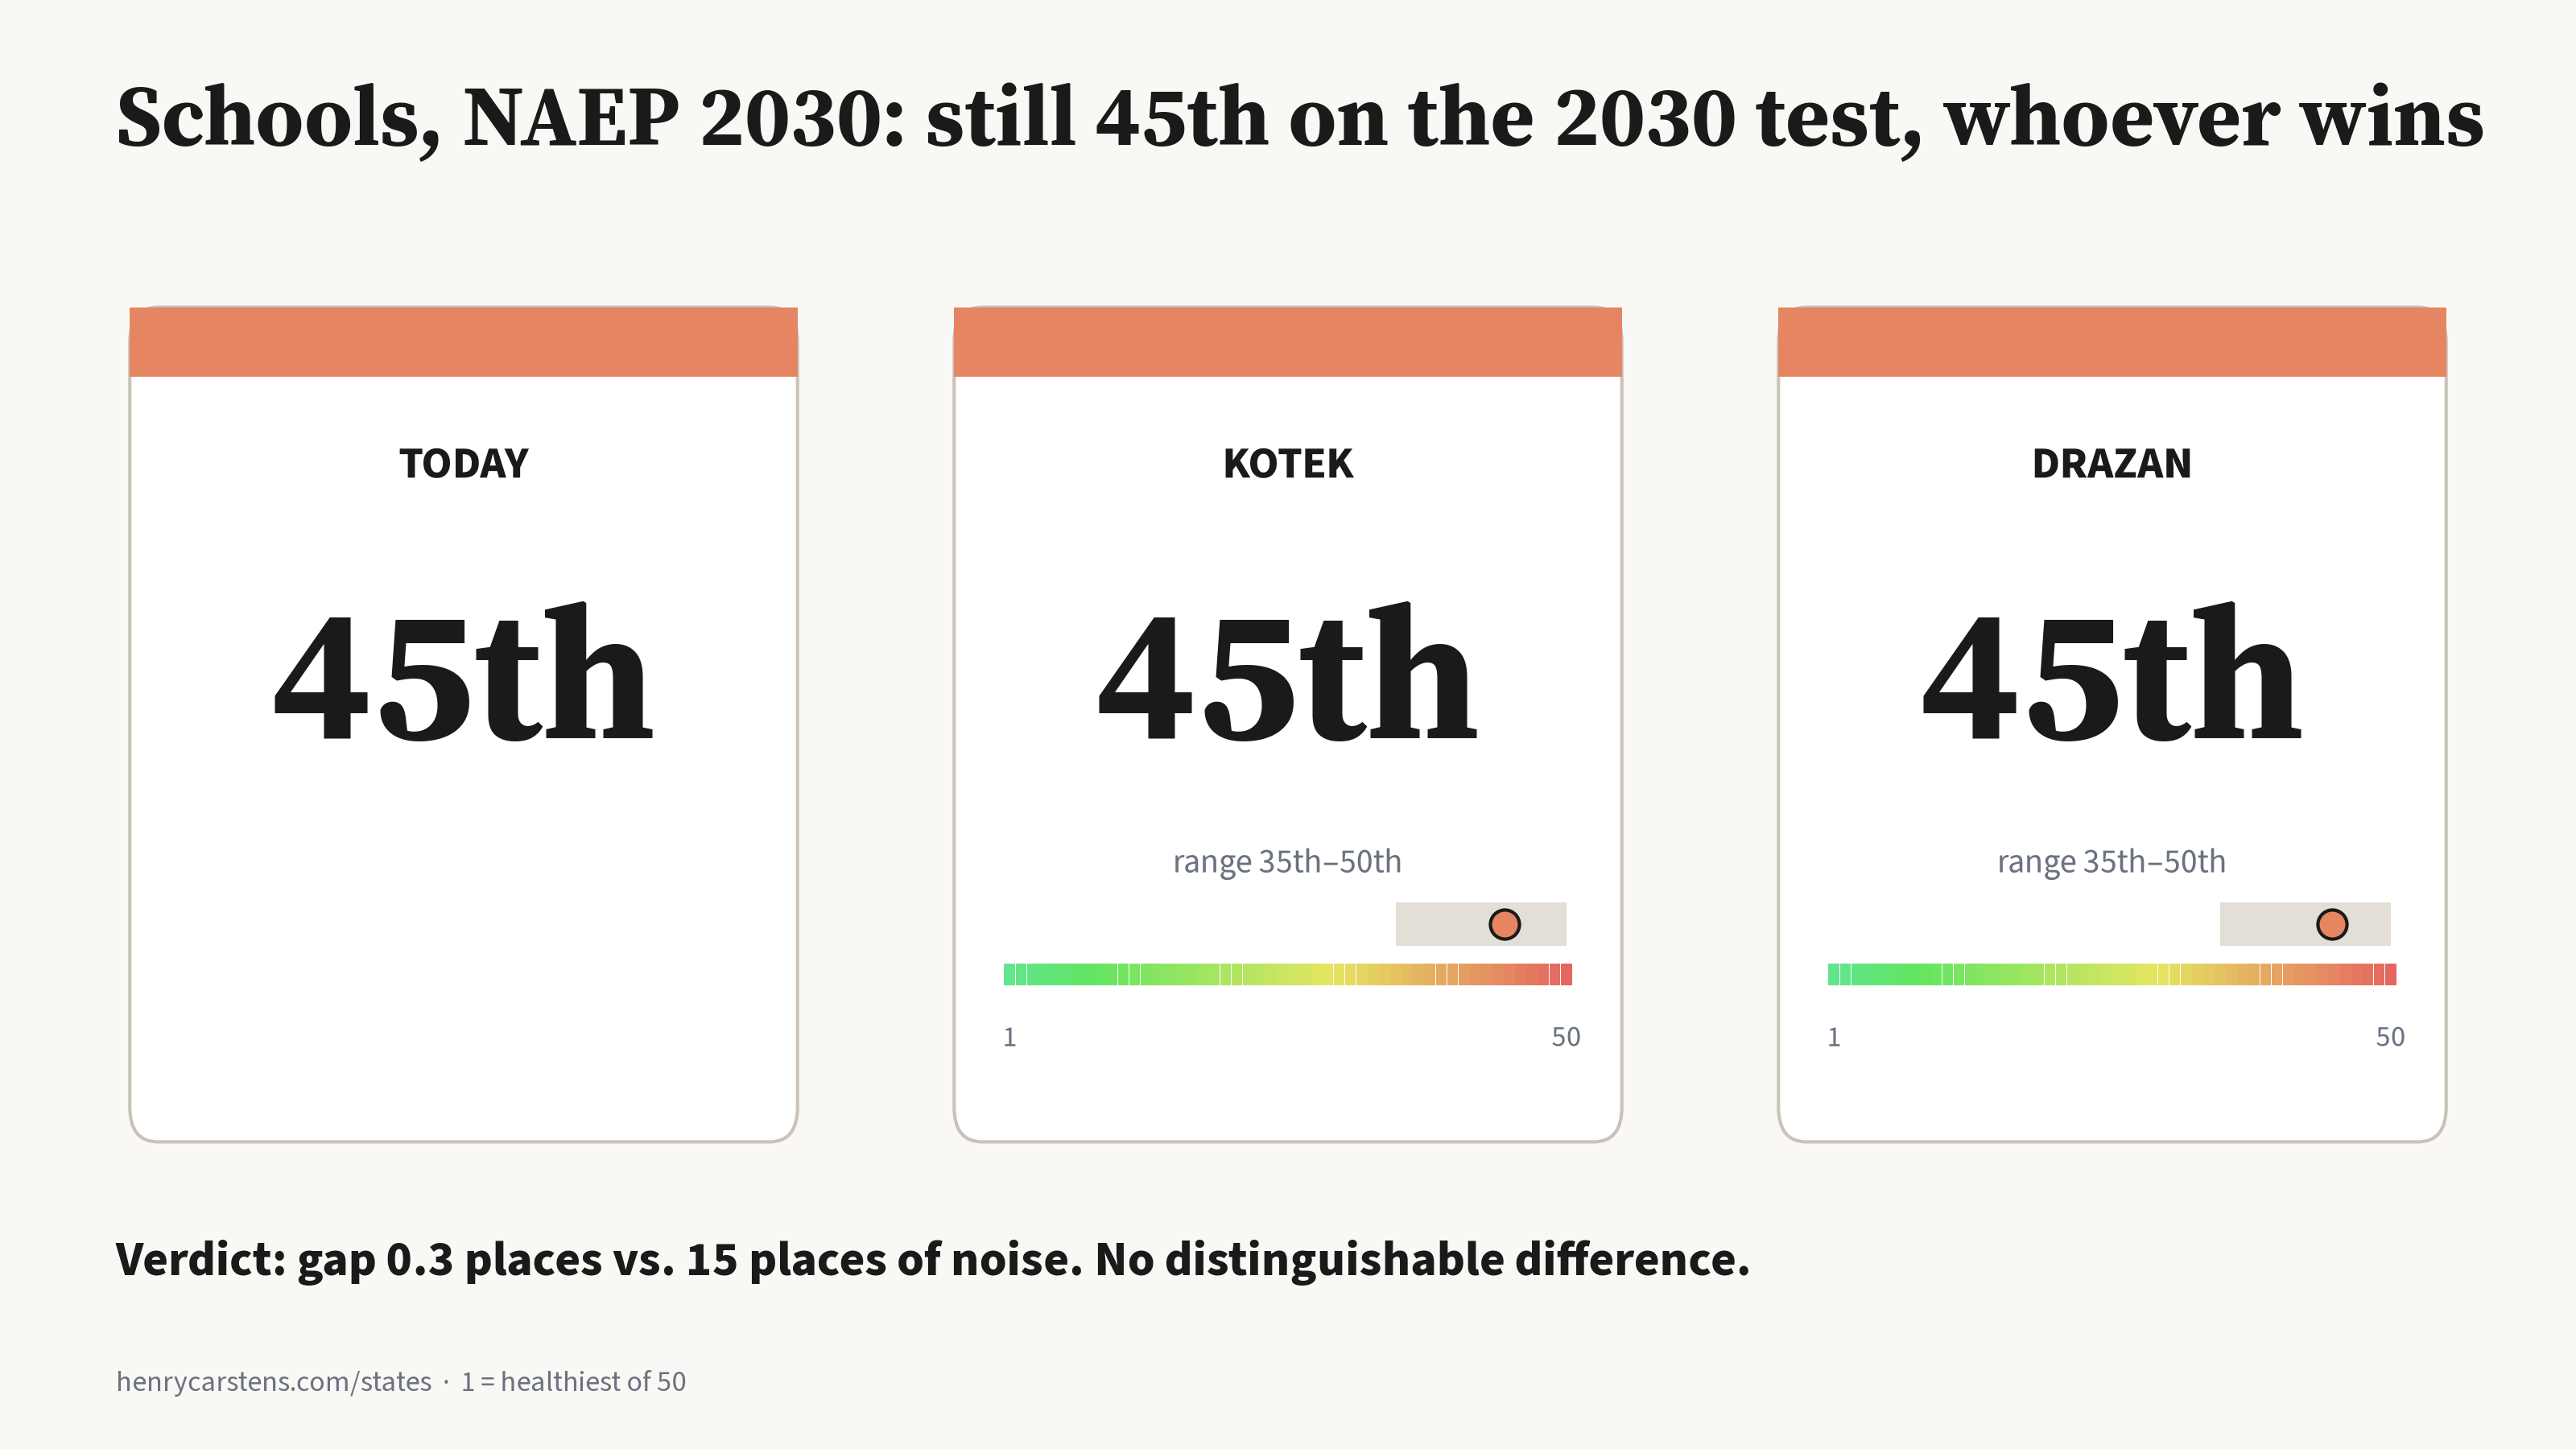Click the Schools, NAEP 2030 headline
This screenshot has width=2576, height=1449.
[x=1299, y=118]
